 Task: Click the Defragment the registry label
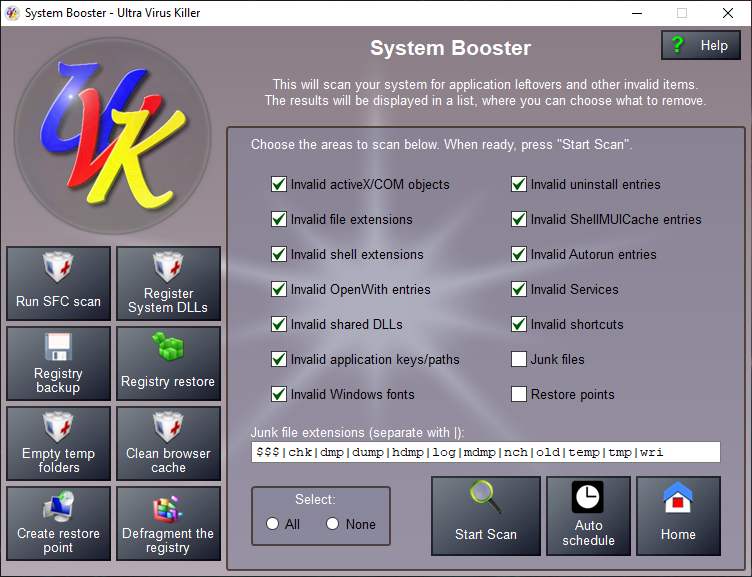coord(168,541)
